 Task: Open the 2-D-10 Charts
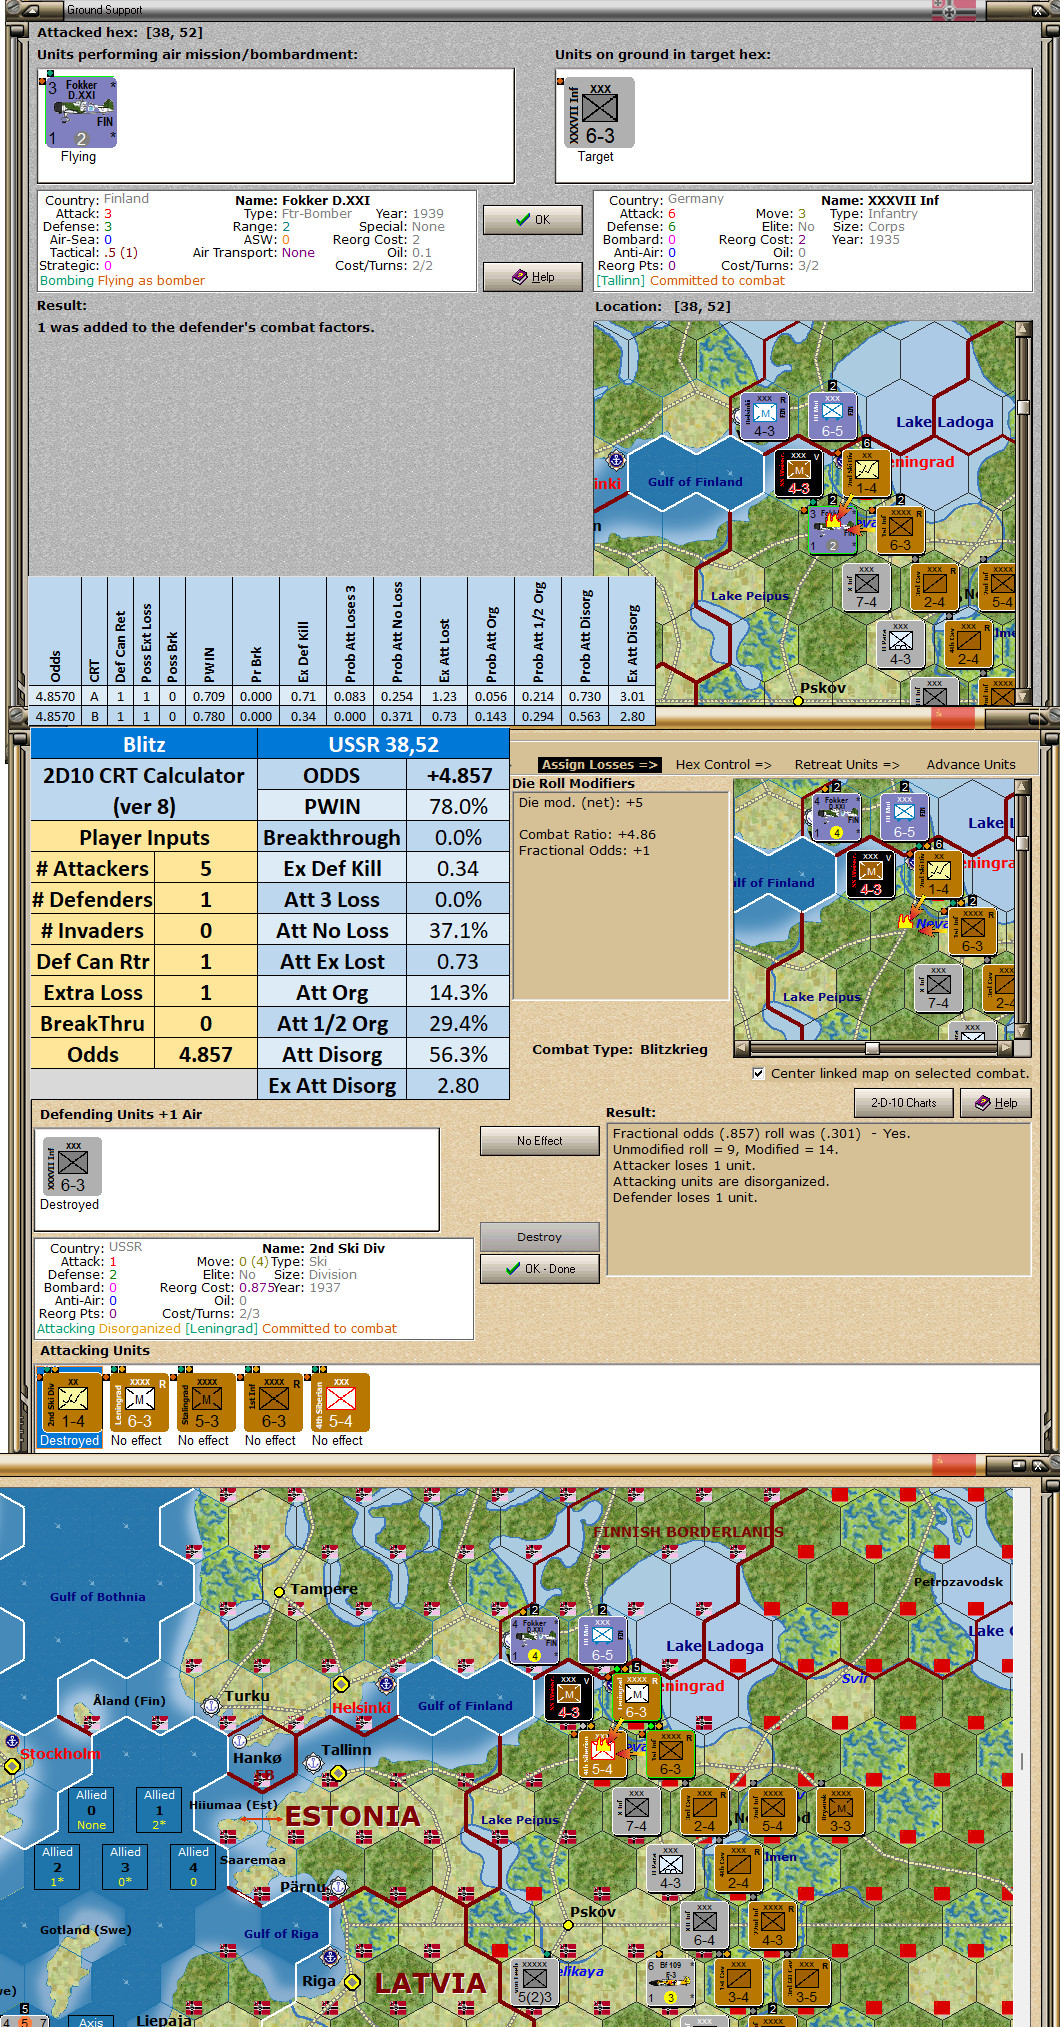point(904,1103)
